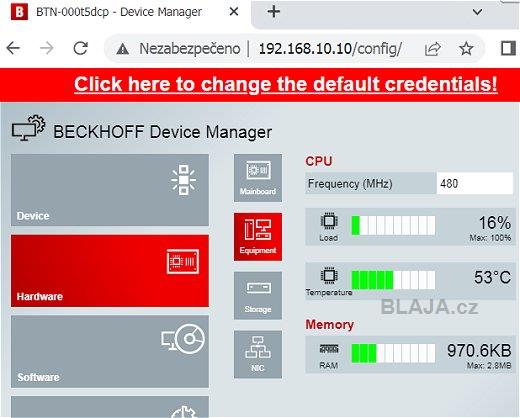Click the RAM usage bar
The image size is (520, 418).
tap(393, 353)
